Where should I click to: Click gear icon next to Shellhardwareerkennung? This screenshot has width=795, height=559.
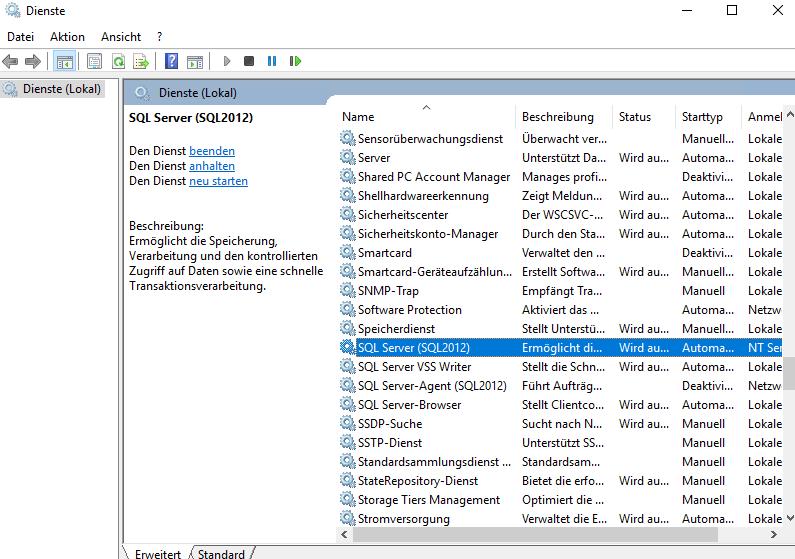point(347,195)
